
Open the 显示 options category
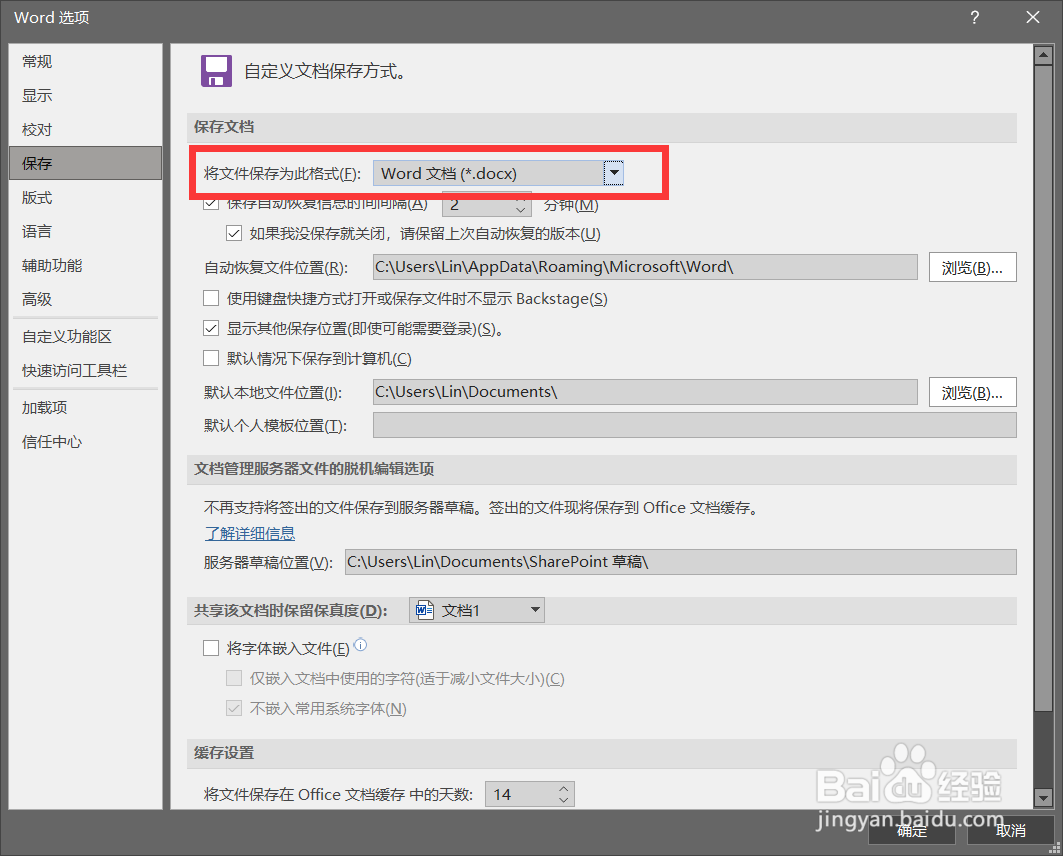[x=85, y=96]
